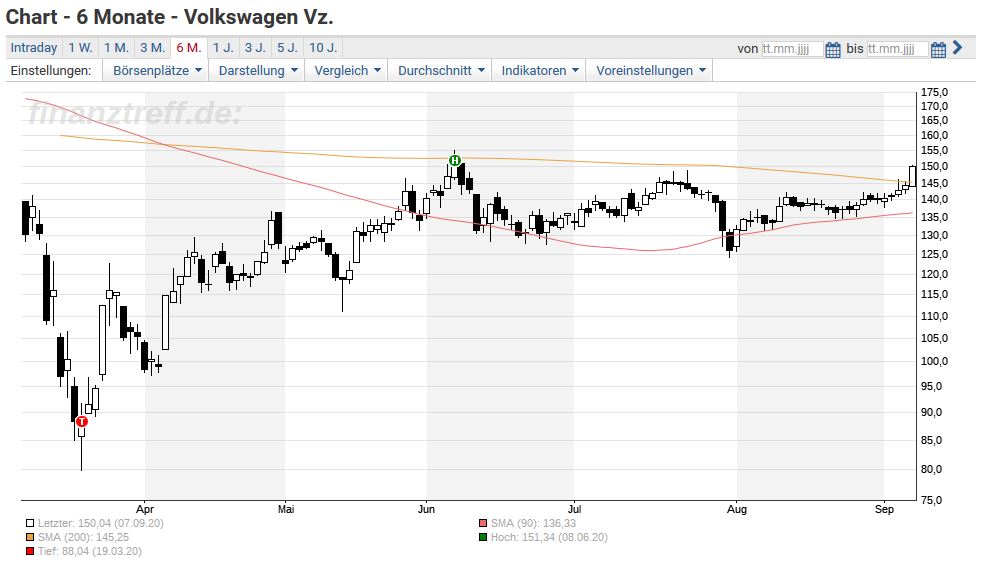Select the 5 J. time range tab
The height and width of the screenshot is (564, 985).
(x=288, y=48)
